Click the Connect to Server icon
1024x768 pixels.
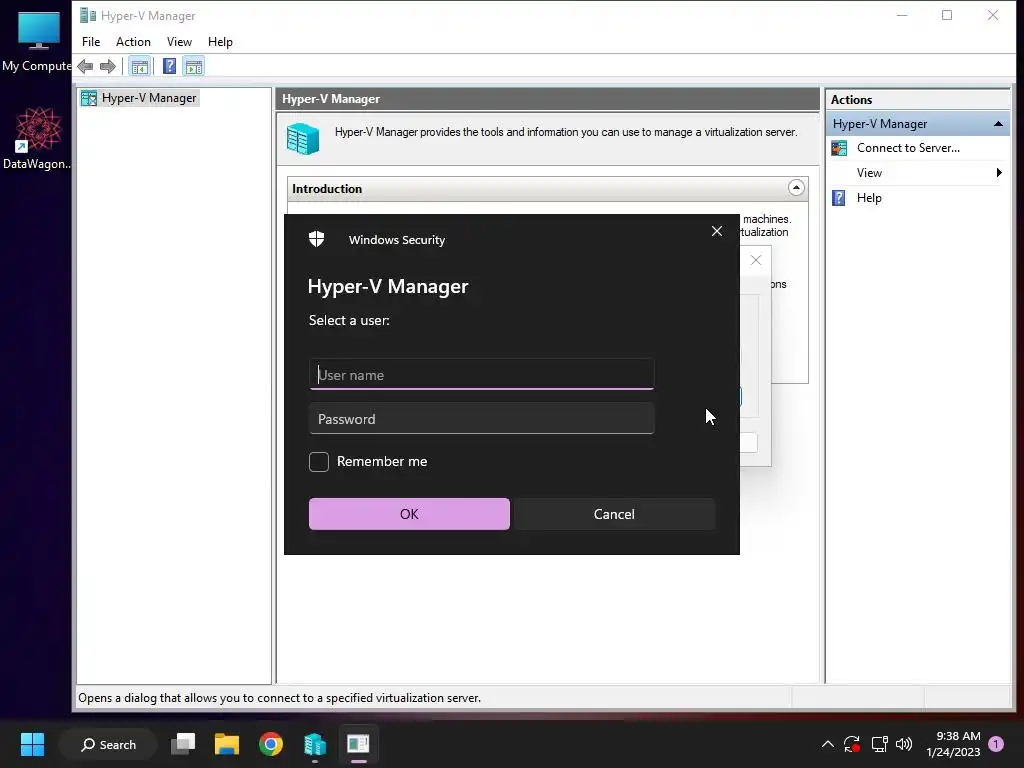click(x=839, y=148)
